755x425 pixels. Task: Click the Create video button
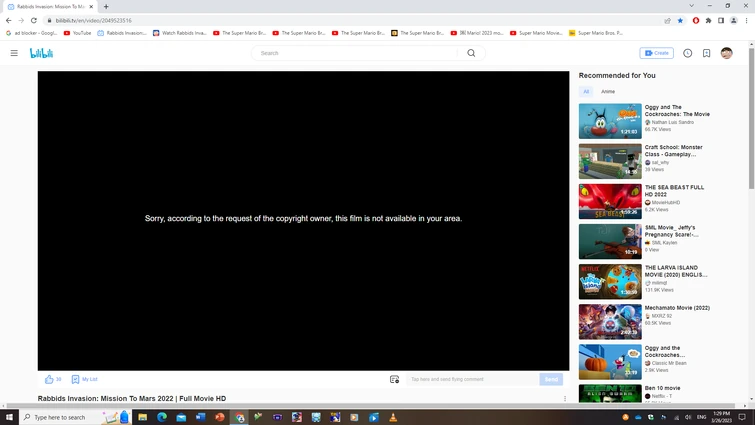tap(656, 53)
